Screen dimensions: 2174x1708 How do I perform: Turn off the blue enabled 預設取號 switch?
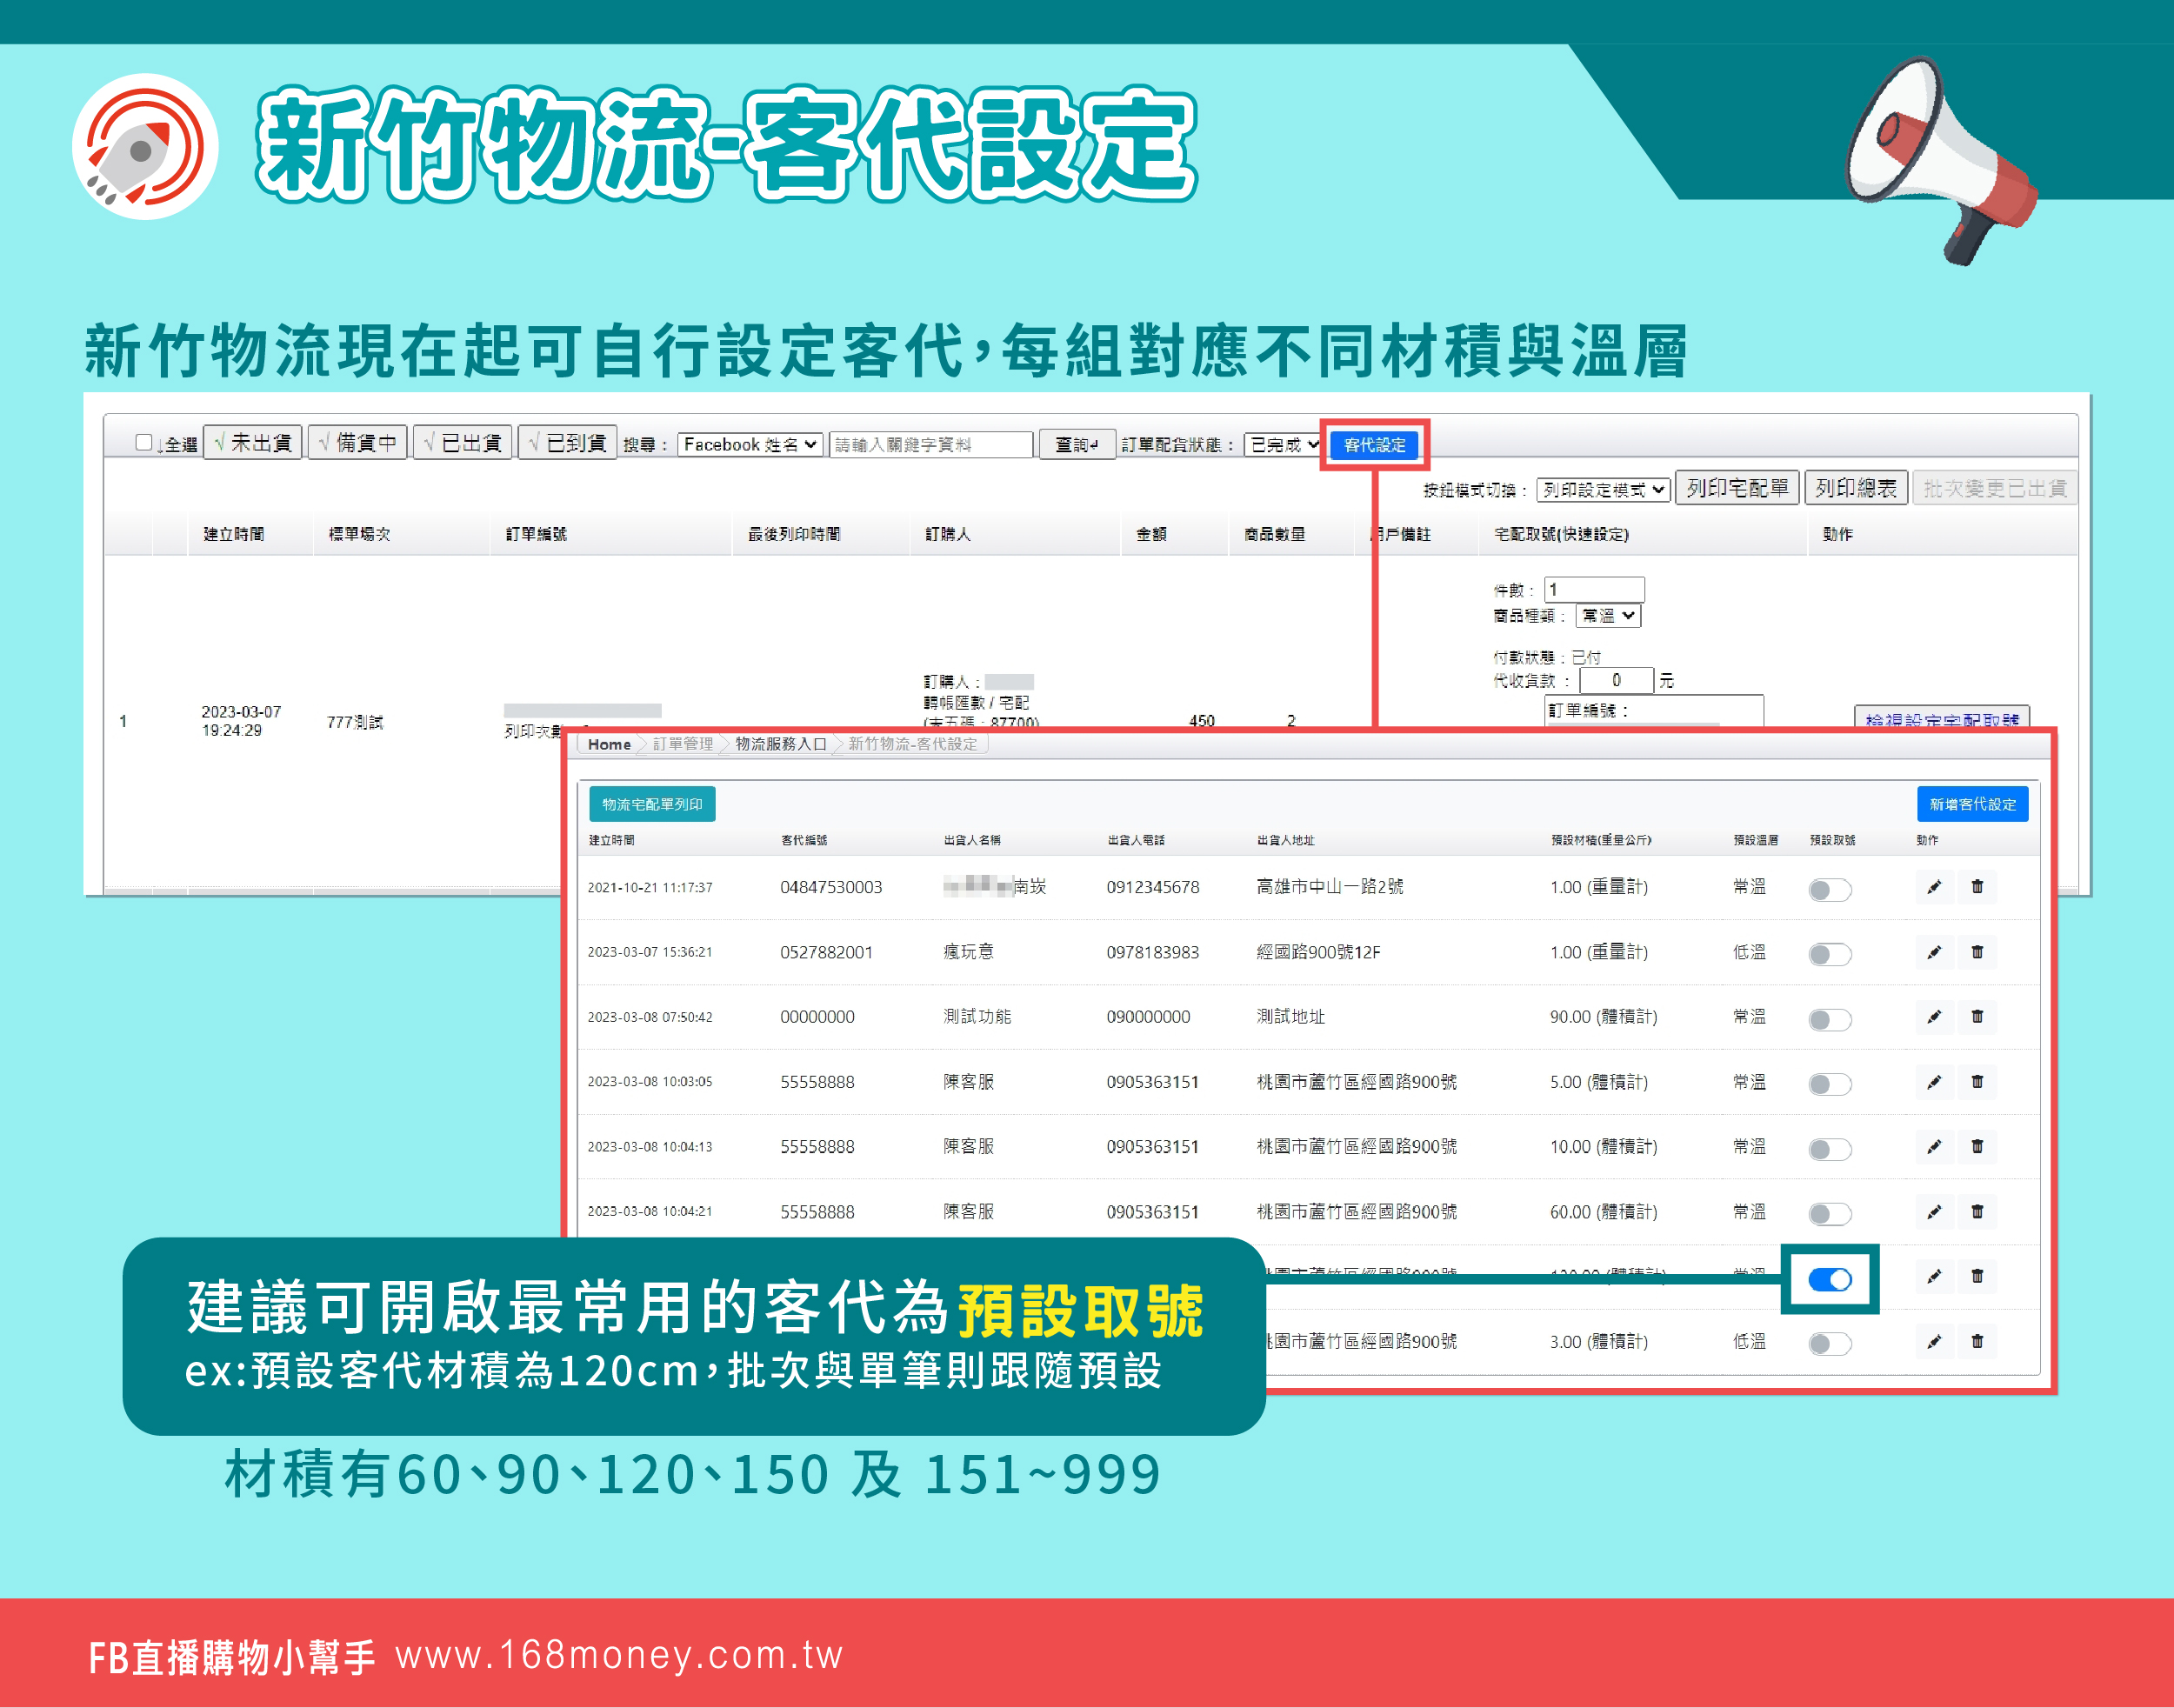coord(1830,1280)
